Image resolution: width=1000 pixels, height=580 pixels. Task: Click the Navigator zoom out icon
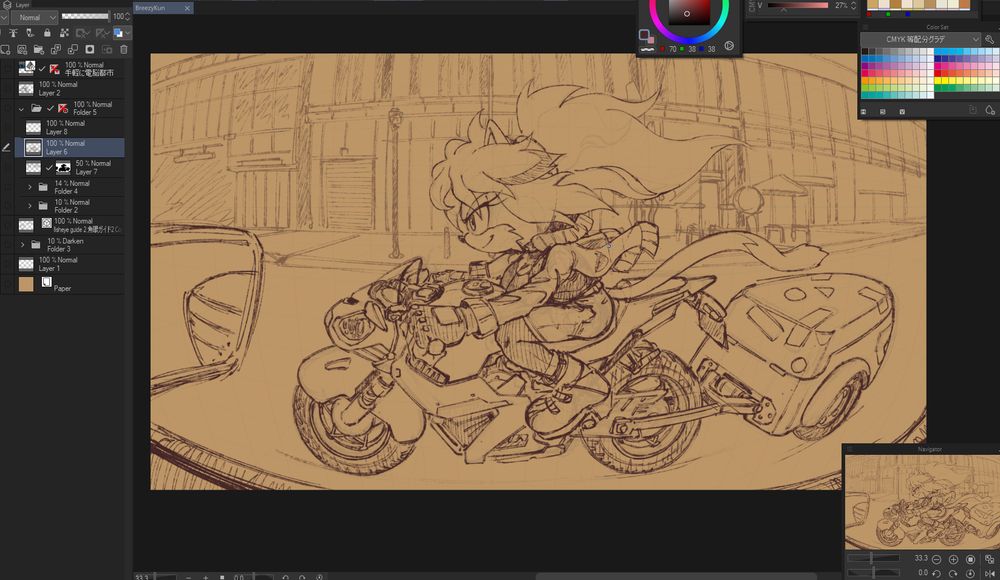click(936, 559)
